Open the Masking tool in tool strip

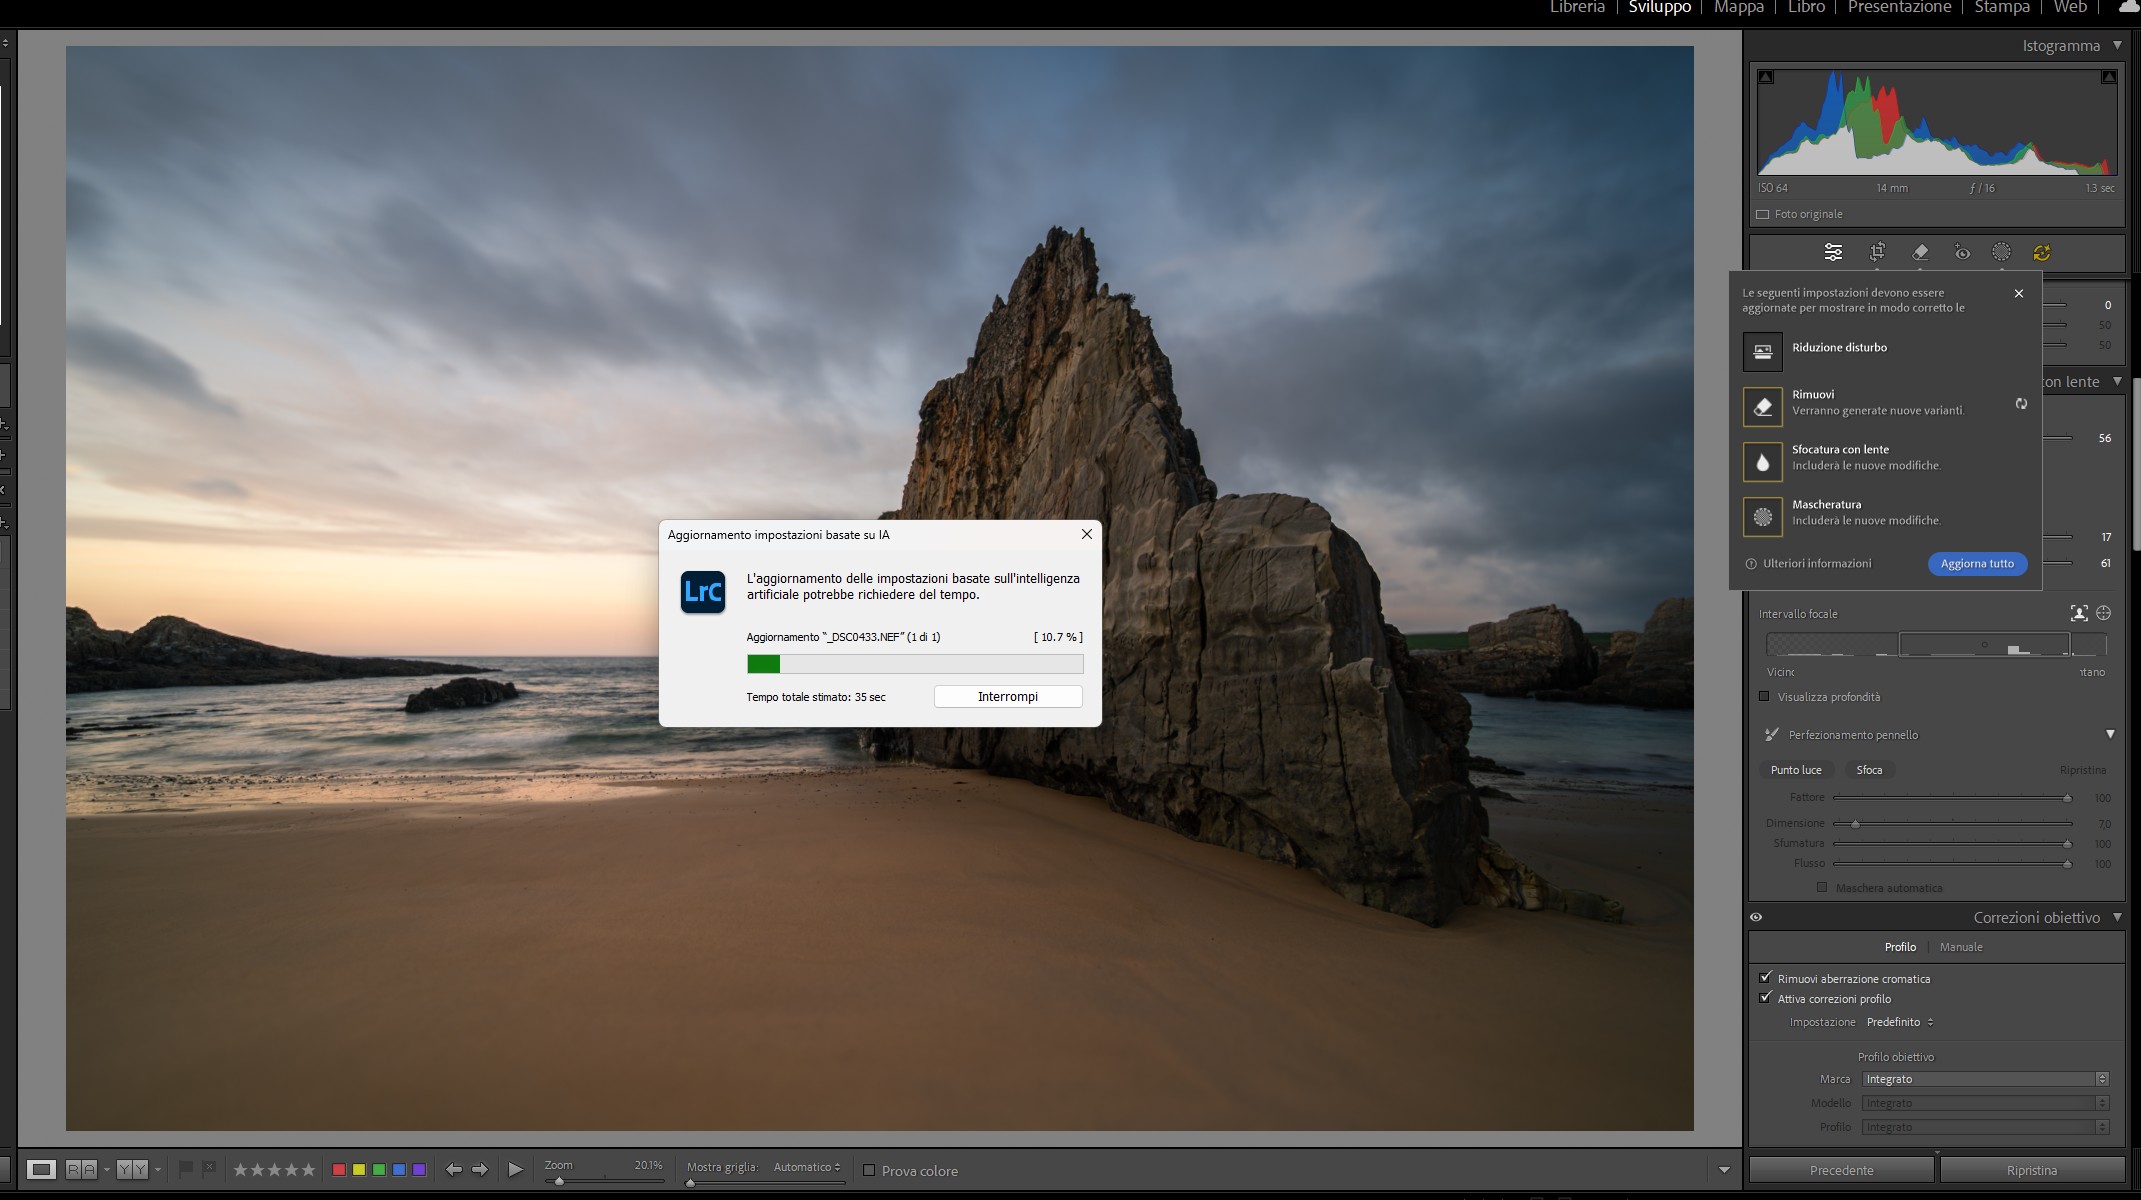pos(2001,252)
